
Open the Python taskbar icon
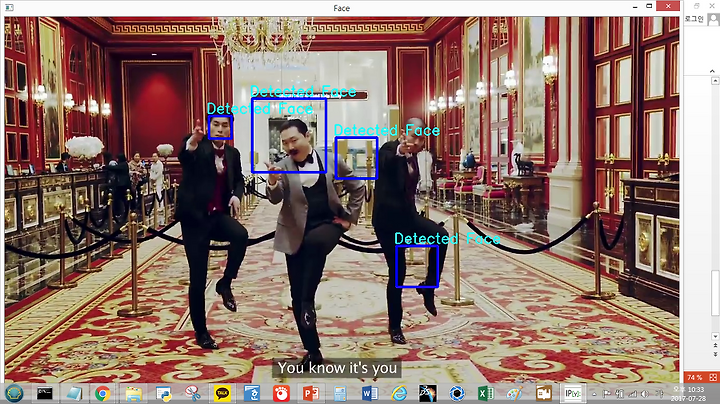point(163,393)
